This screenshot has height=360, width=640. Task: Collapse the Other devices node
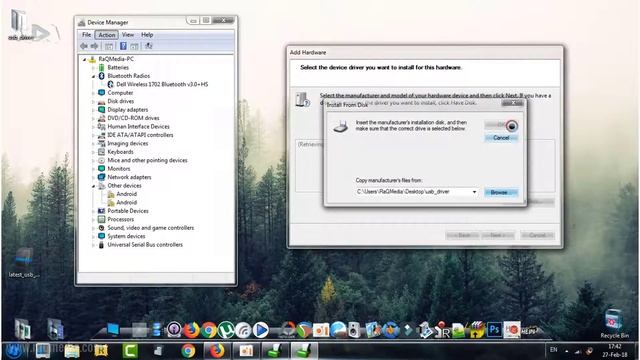93,186
